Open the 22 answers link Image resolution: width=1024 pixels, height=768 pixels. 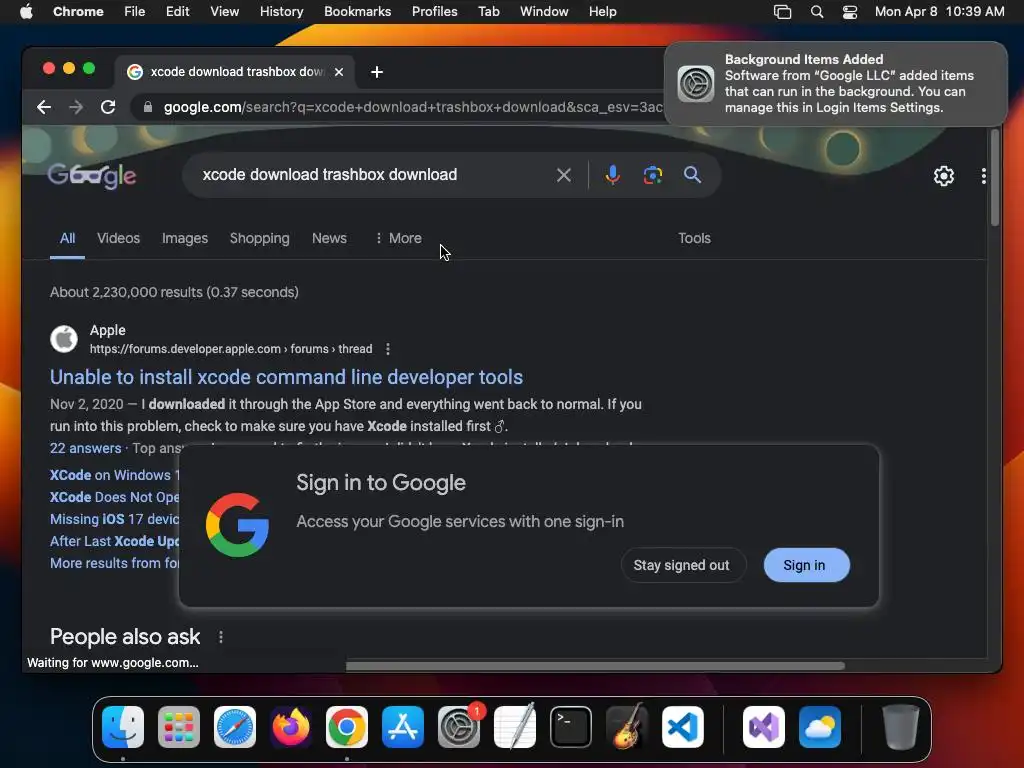[x=86, y=449]
